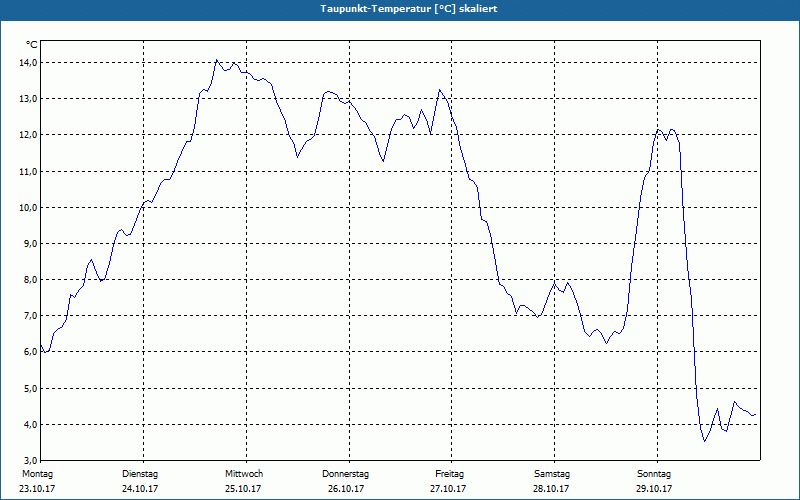Click the Dienstag day label
800x500 pixels.
point(140,474)
